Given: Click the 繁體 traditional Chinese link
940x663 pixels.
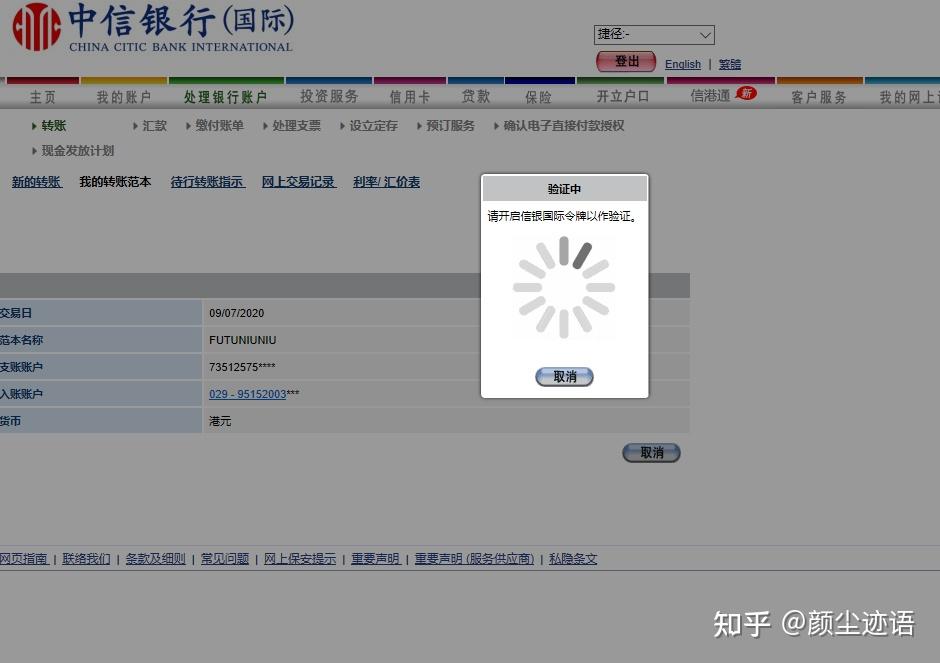Looking at the screenshot, I should pyautogui.click(x=729, y=64).
